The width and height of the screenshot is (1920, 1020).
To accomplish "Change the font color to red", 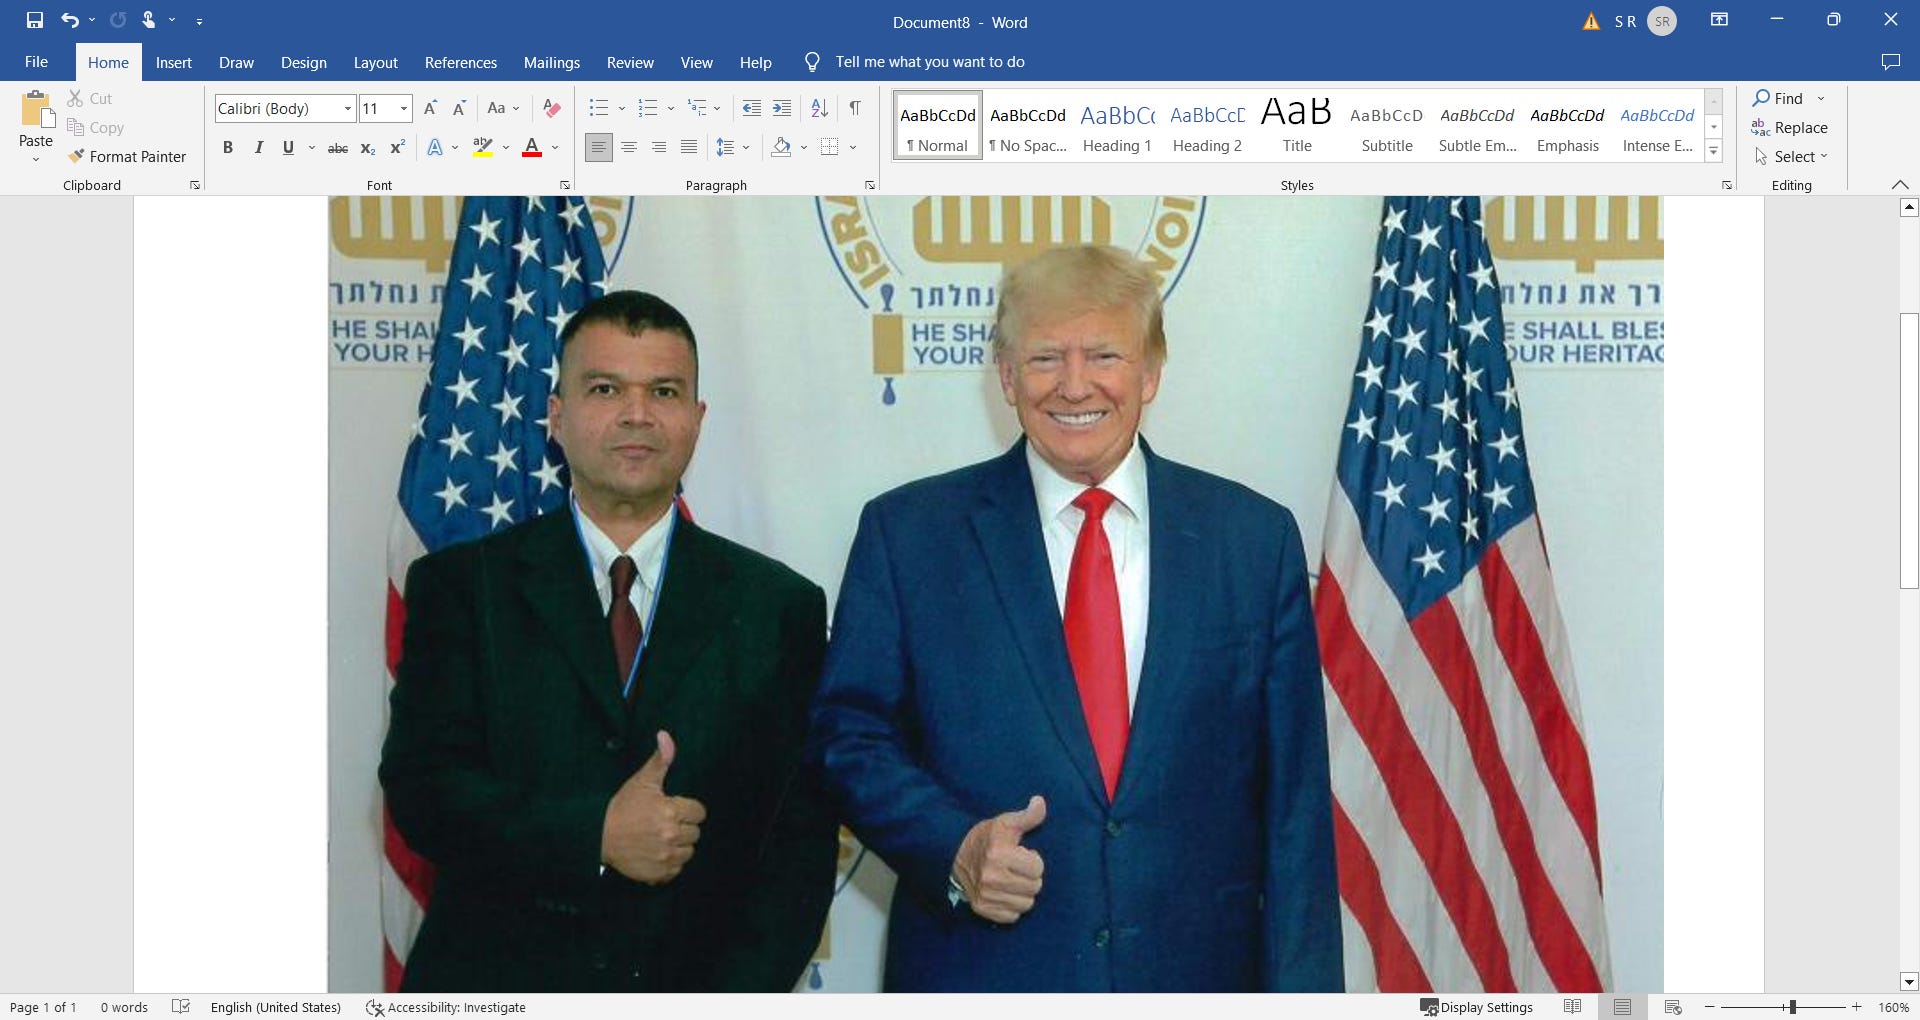I will point(533,147).
